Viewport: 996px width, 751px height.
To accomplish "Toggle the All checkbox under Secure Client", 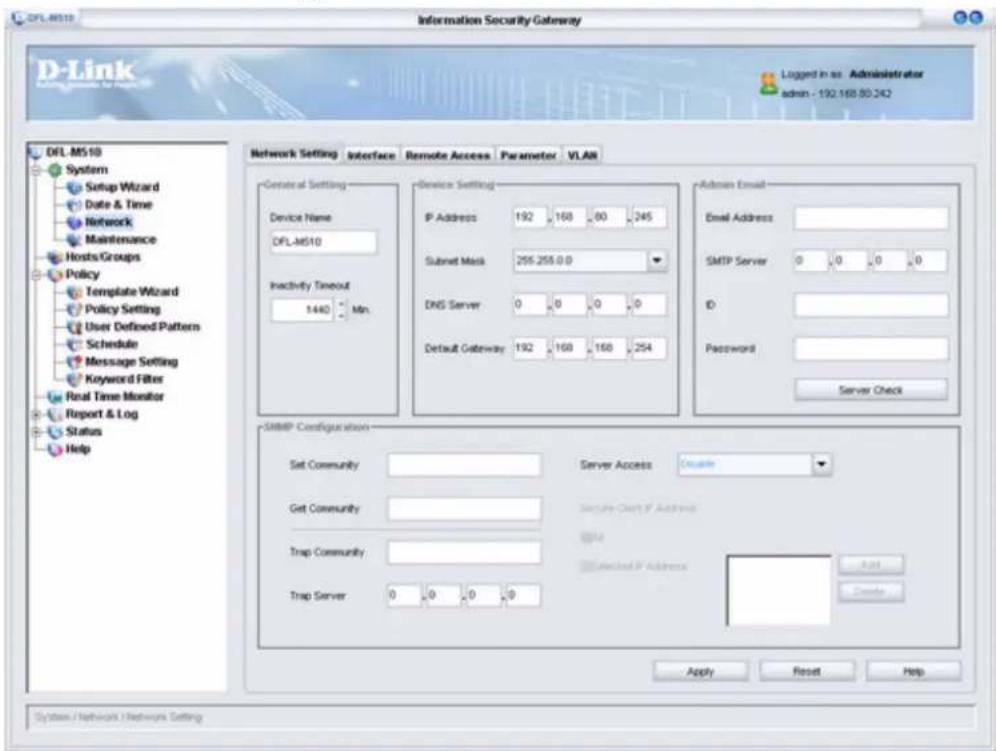I will click(x=586, y=538).
